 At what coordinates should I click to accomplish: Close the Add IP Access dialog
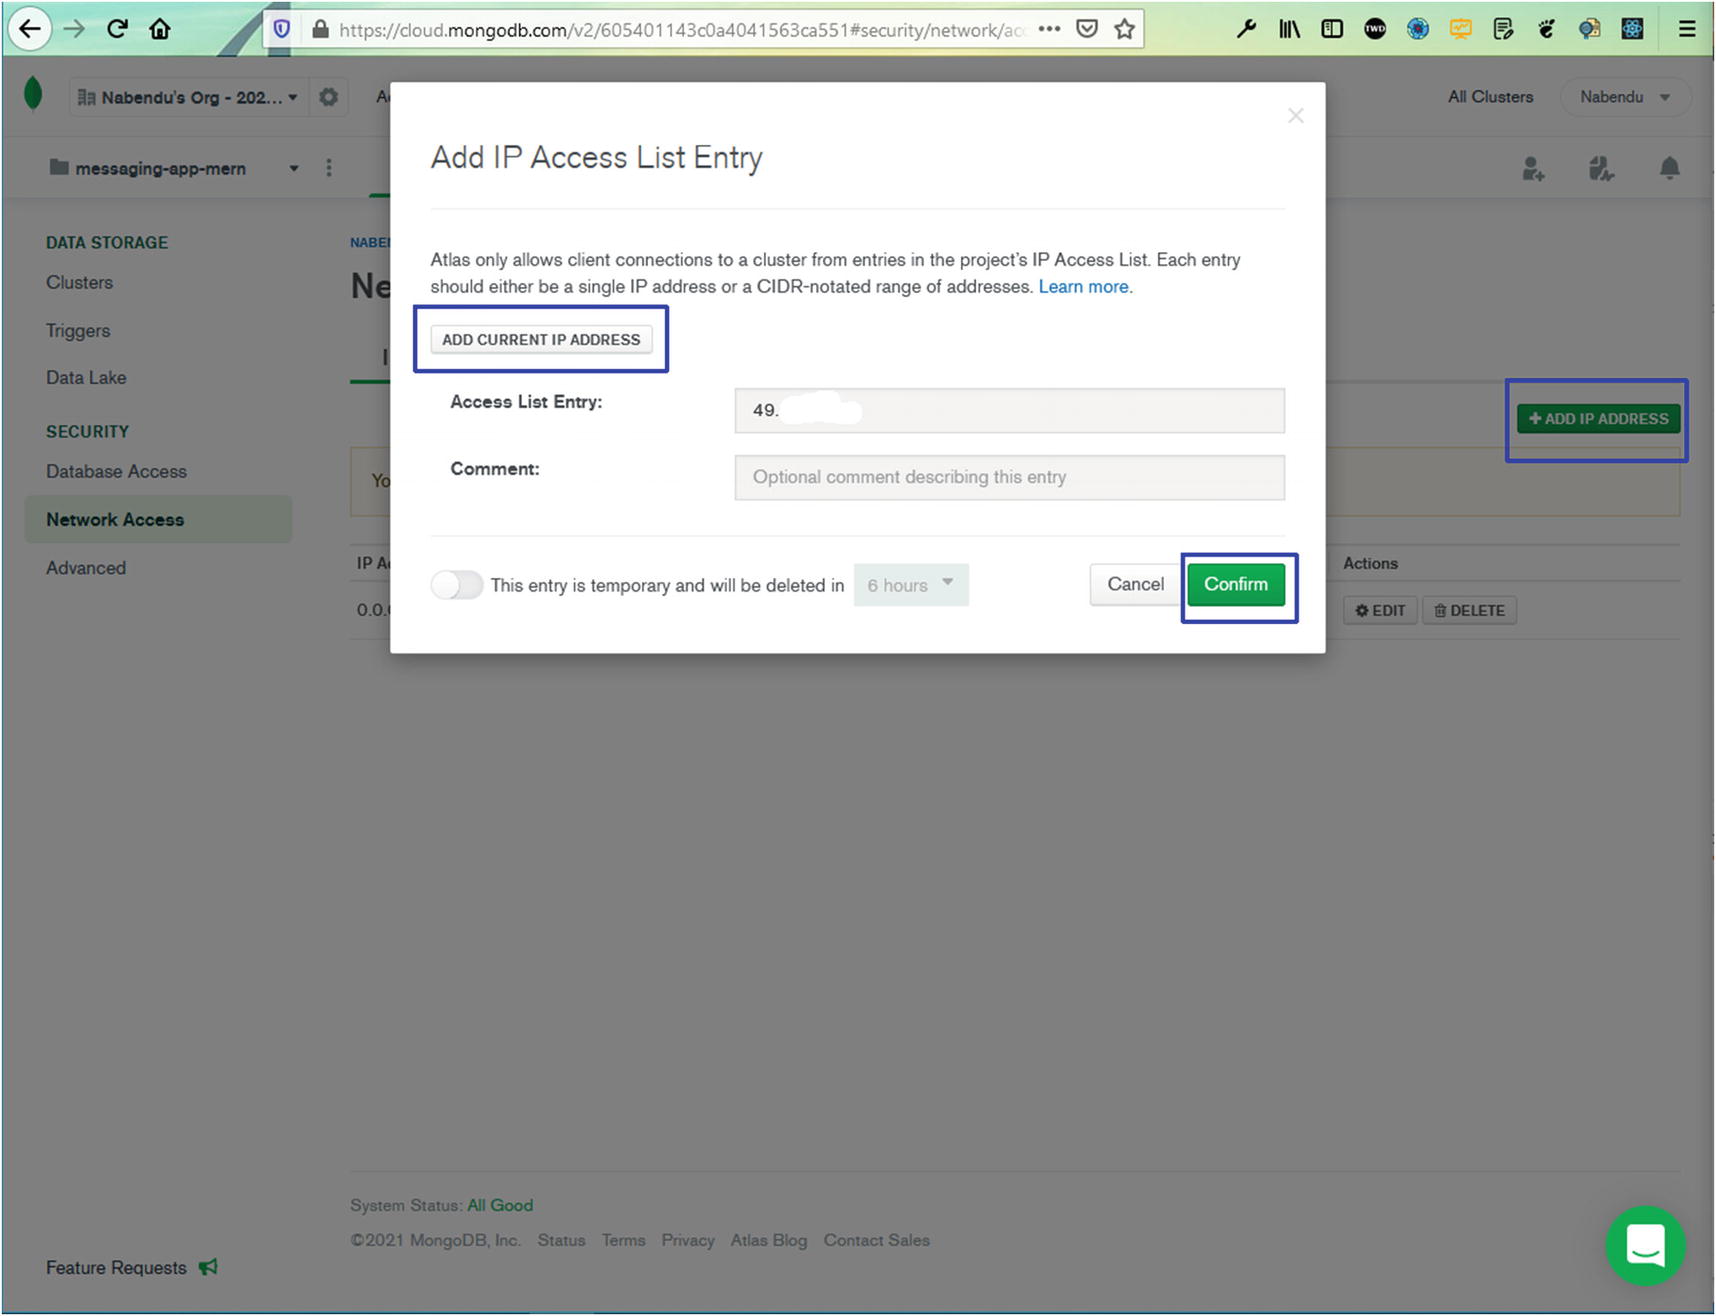click(x=1295, y=116)
